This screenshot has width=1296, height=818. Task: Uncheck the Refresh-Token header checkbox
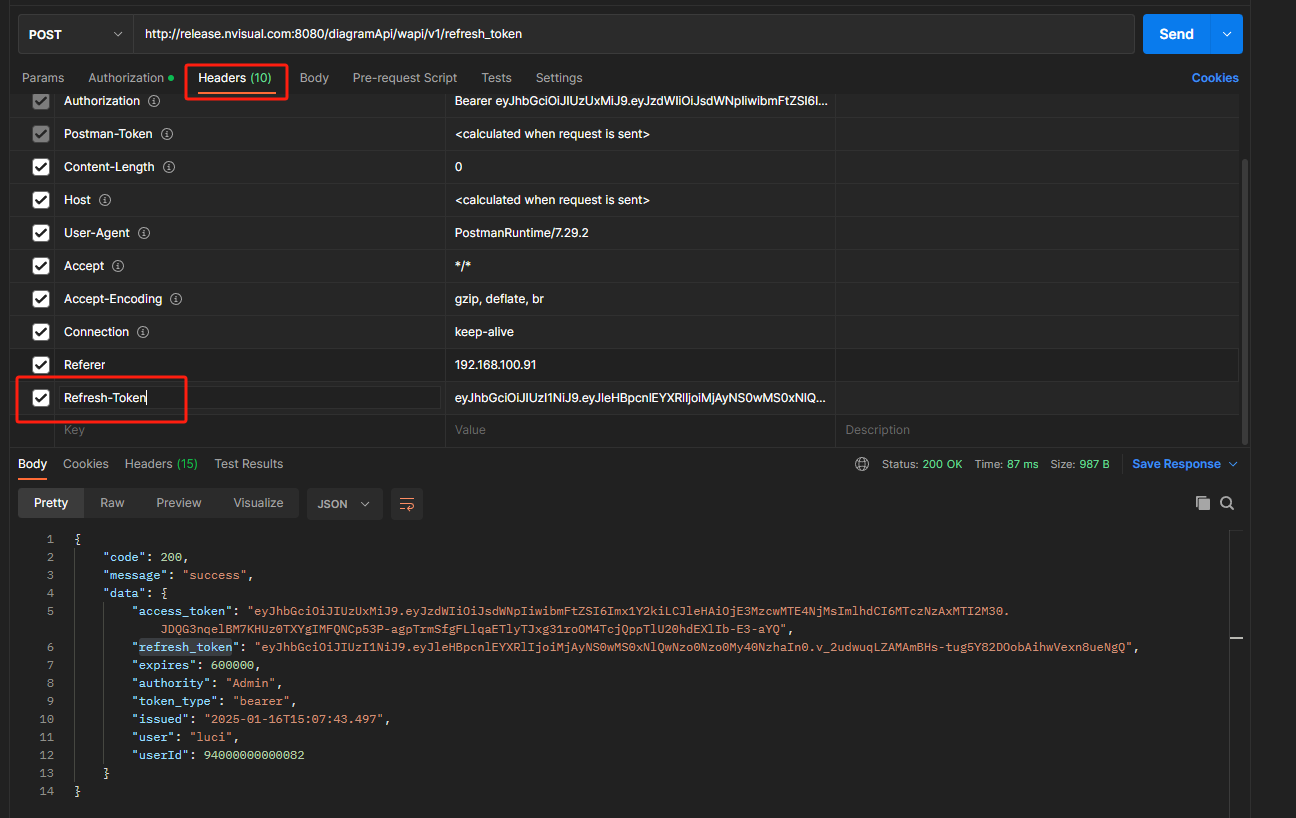coord(41,398)
